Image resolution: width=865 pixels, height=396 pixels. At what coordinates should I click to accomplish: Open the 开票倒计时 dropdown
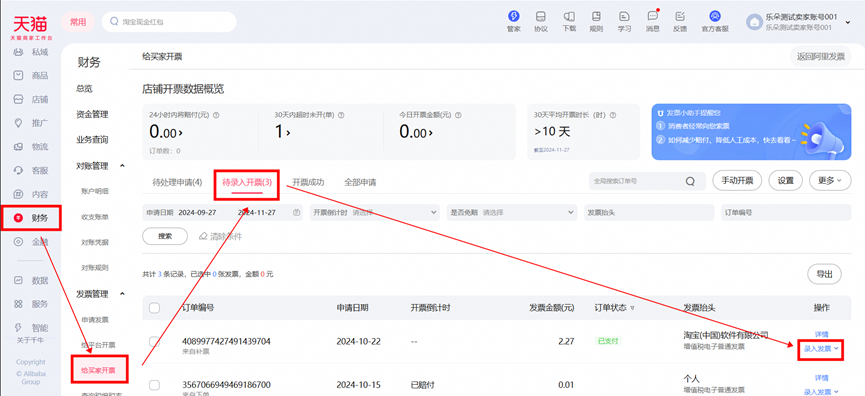pyautogui.click(x=375, y=212)
